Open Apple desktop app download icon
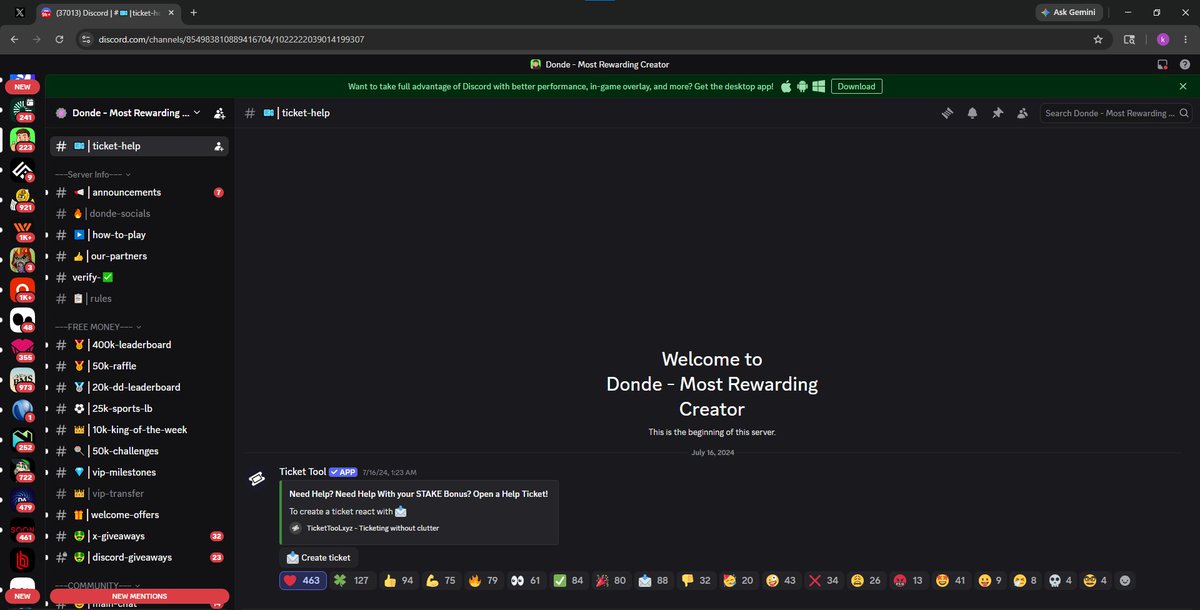Viewport: 1200px width, 610px height. (x=786, y=86)
